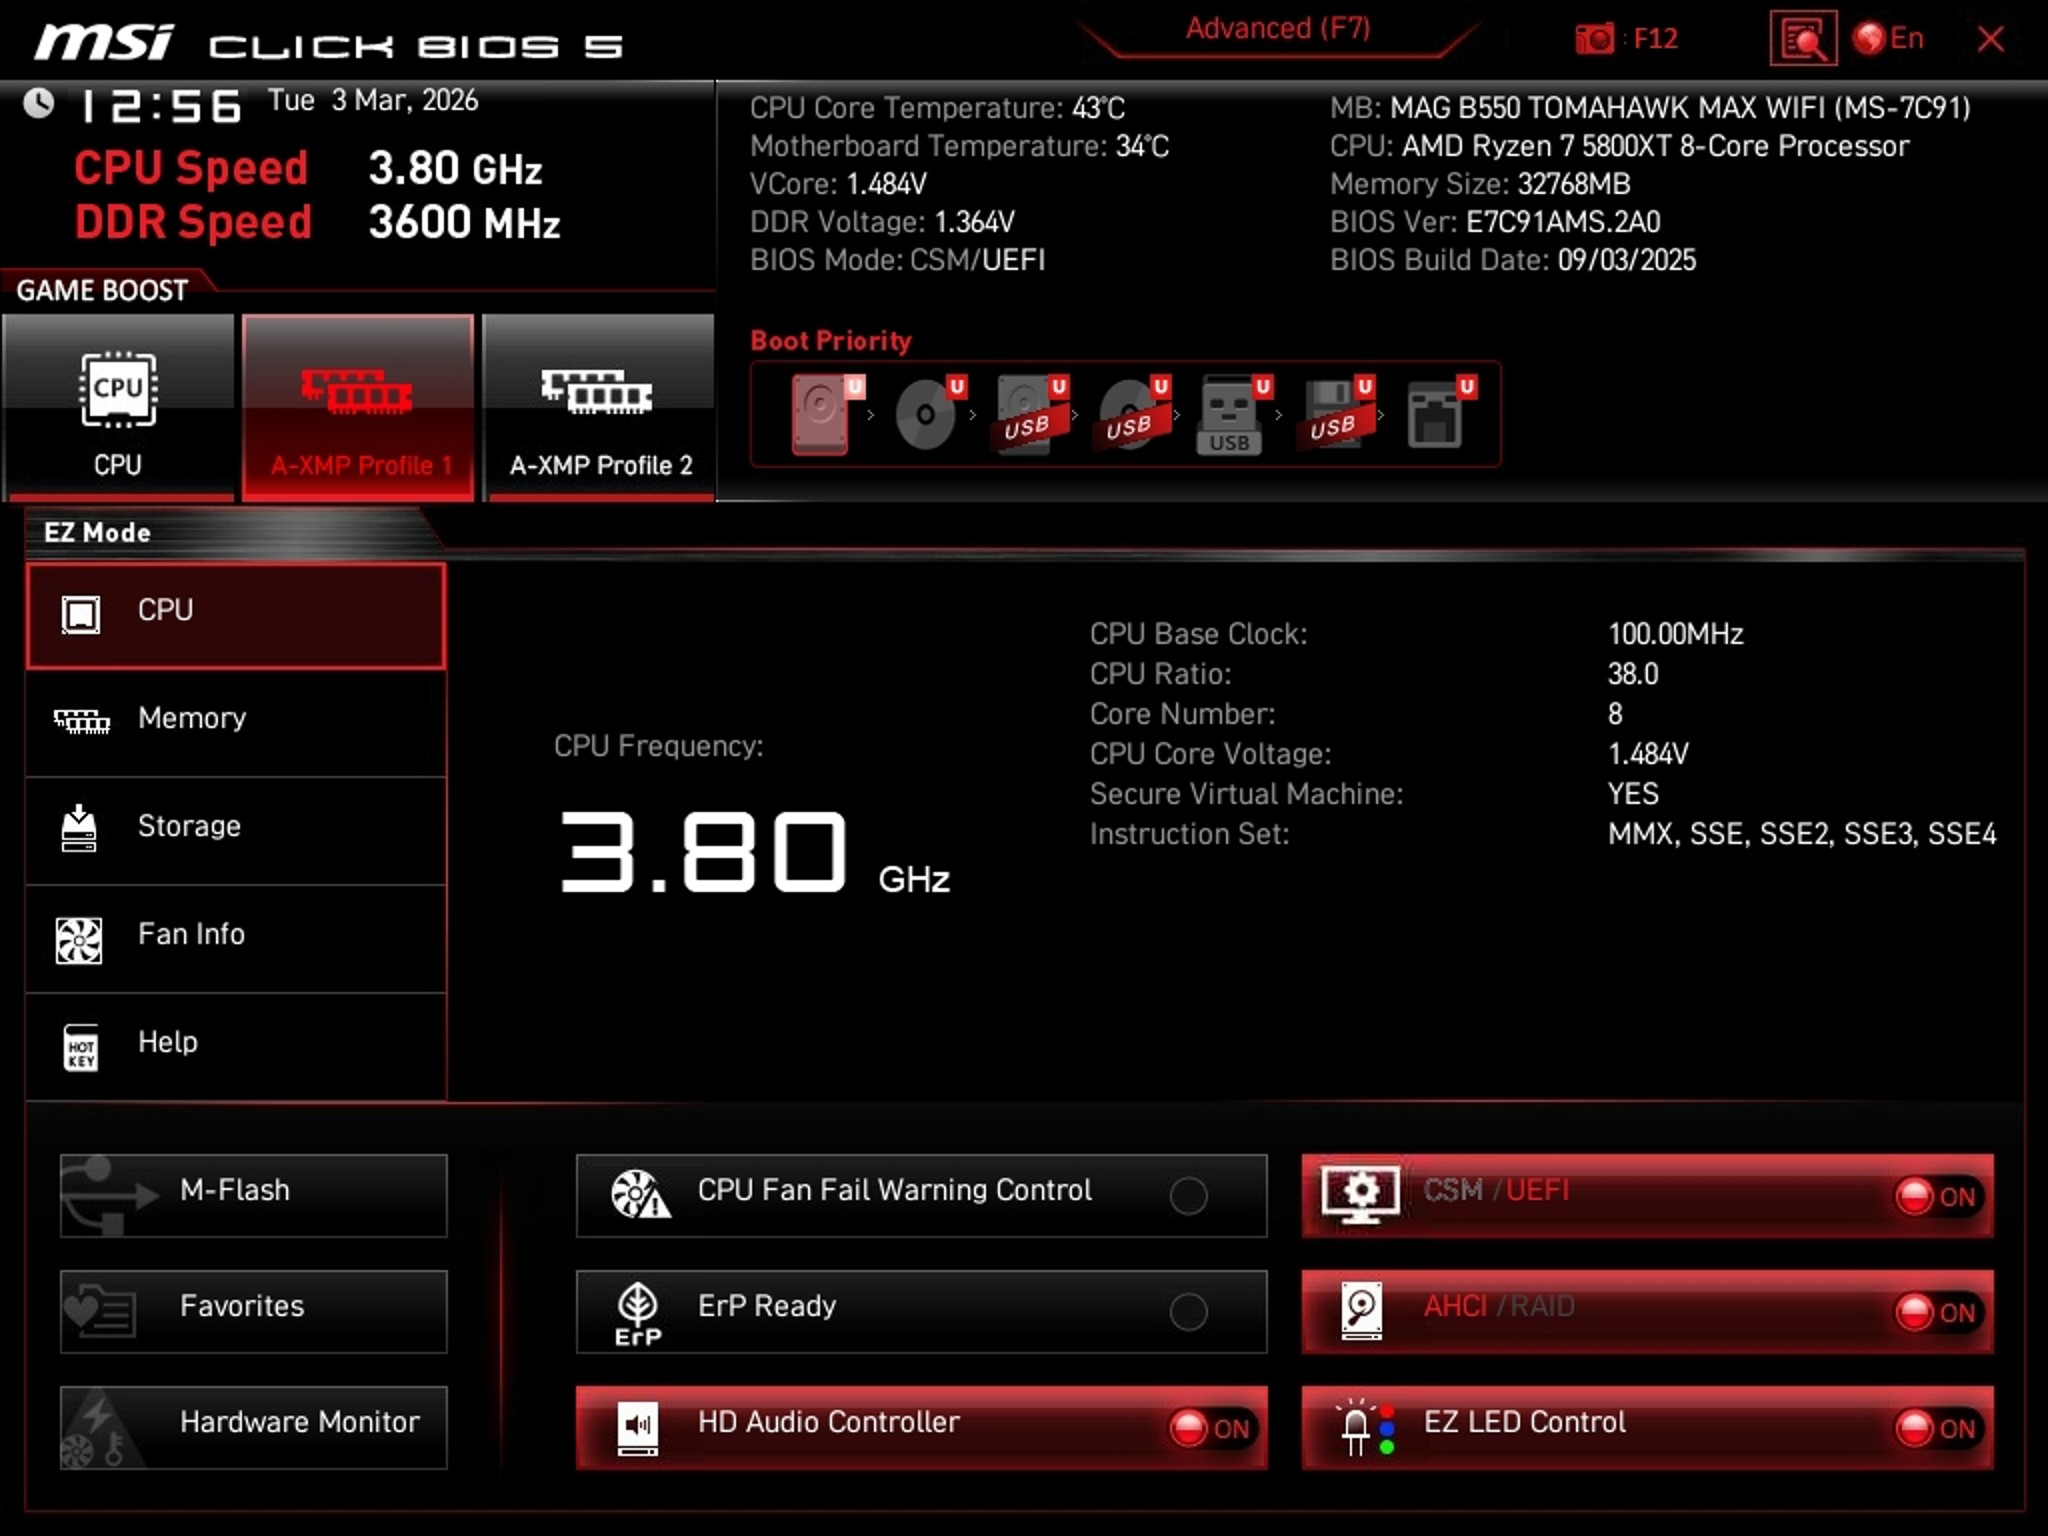Open the Fan Info tab
Screen dimensions: 2048x1536
(x=236, y=939)
